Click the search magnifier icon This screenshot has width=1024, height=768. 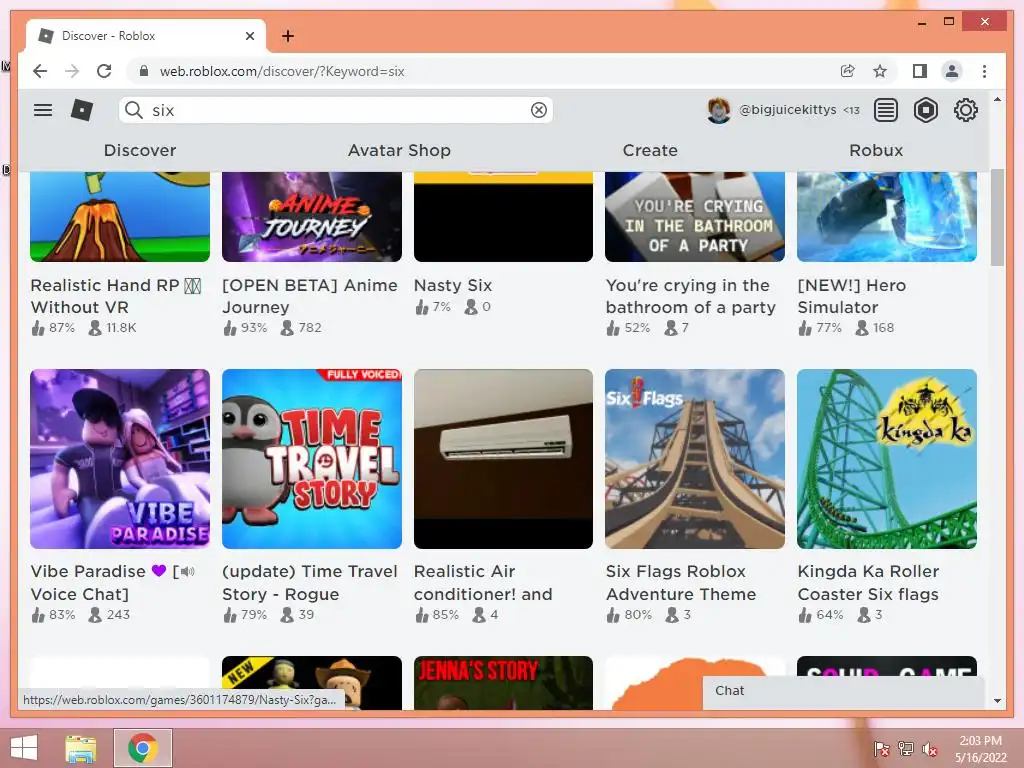tap(134, 110)
